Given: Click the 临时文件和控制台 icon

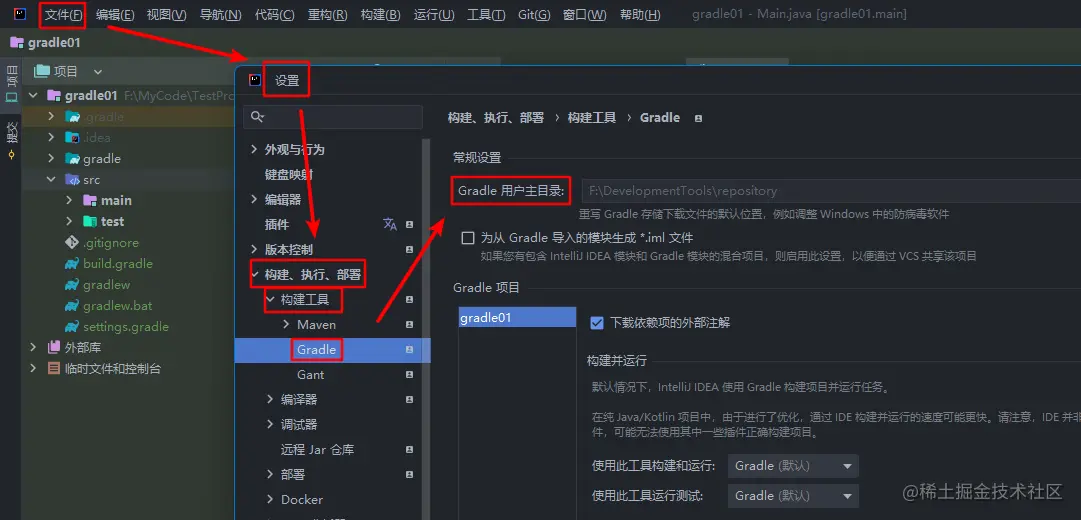Looking at the screenshot, I should [x=54, y=369].
